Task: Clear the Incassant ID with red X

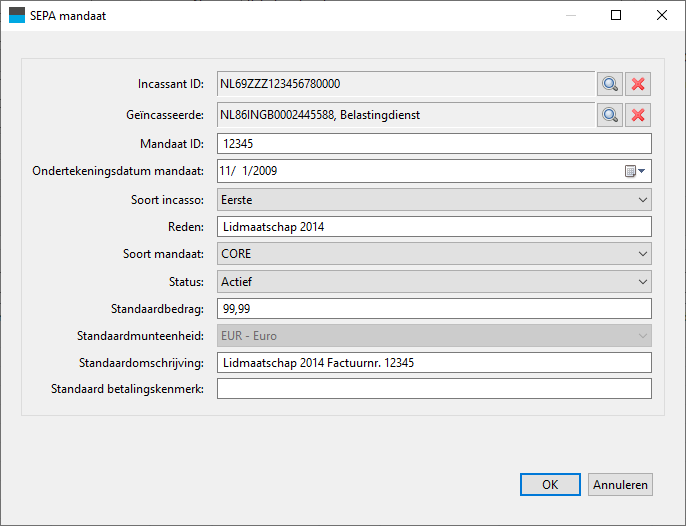Action: [638, 84]
